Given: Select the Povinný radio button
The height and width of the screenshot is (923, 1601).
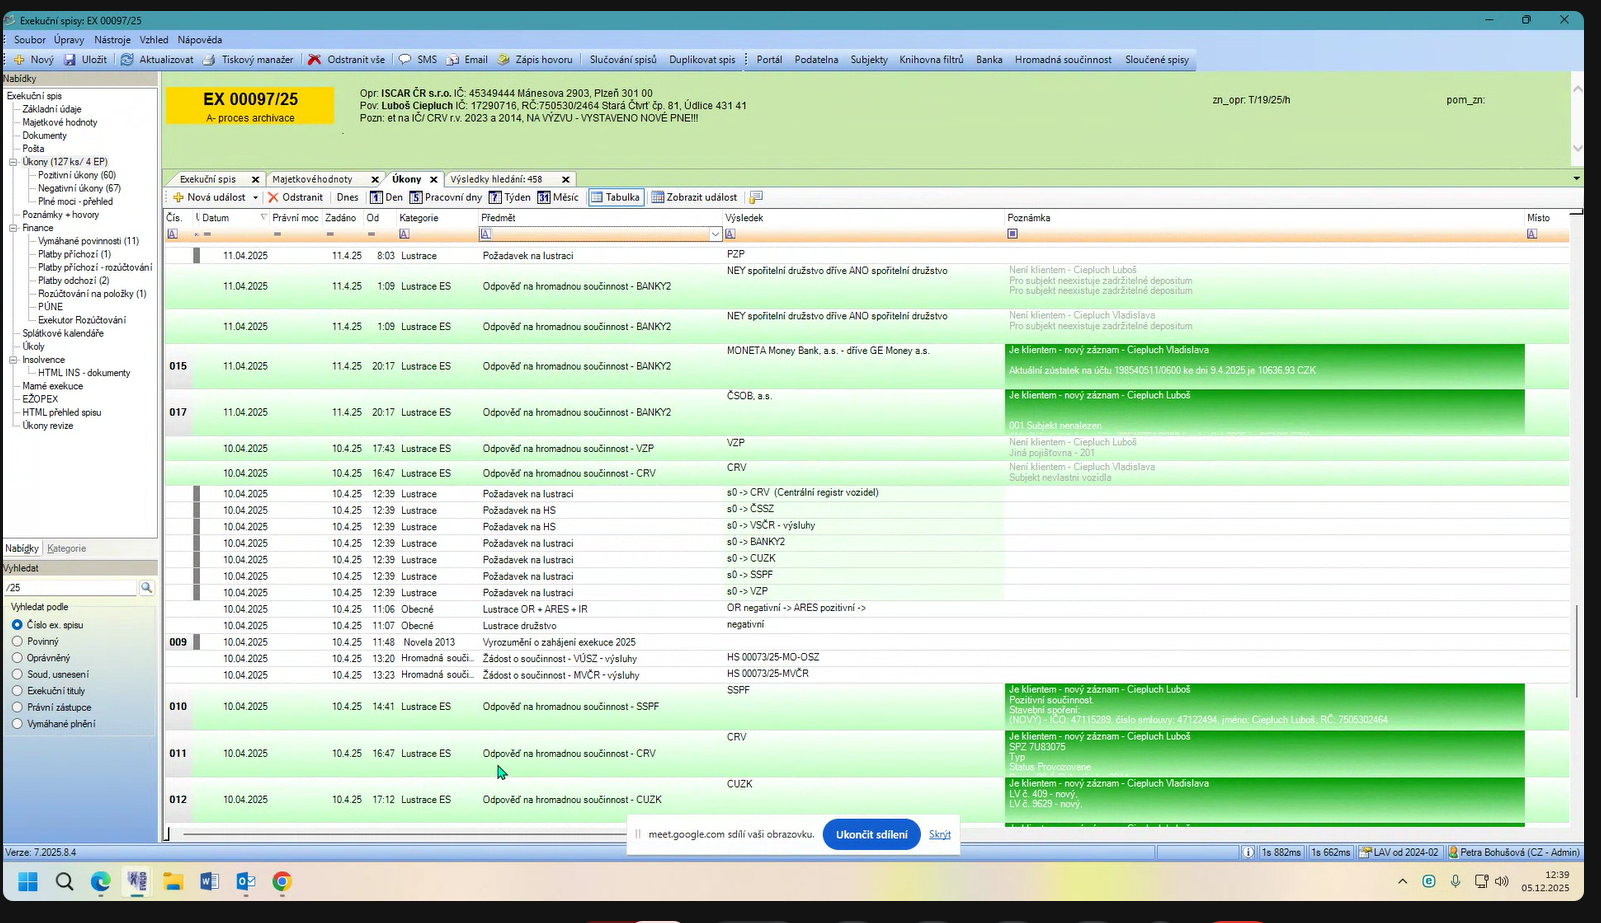Looking at the screenshot, I should pos(17,641).
